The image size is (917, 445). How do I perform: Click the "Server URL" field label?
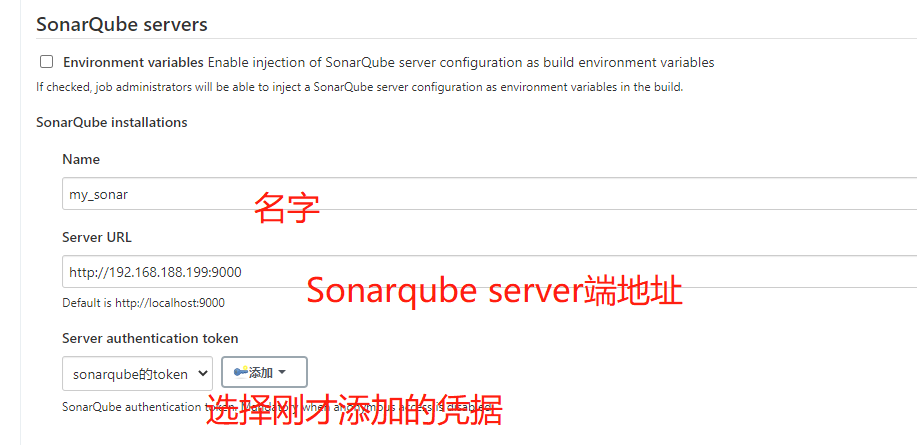[x=96, y=237]
